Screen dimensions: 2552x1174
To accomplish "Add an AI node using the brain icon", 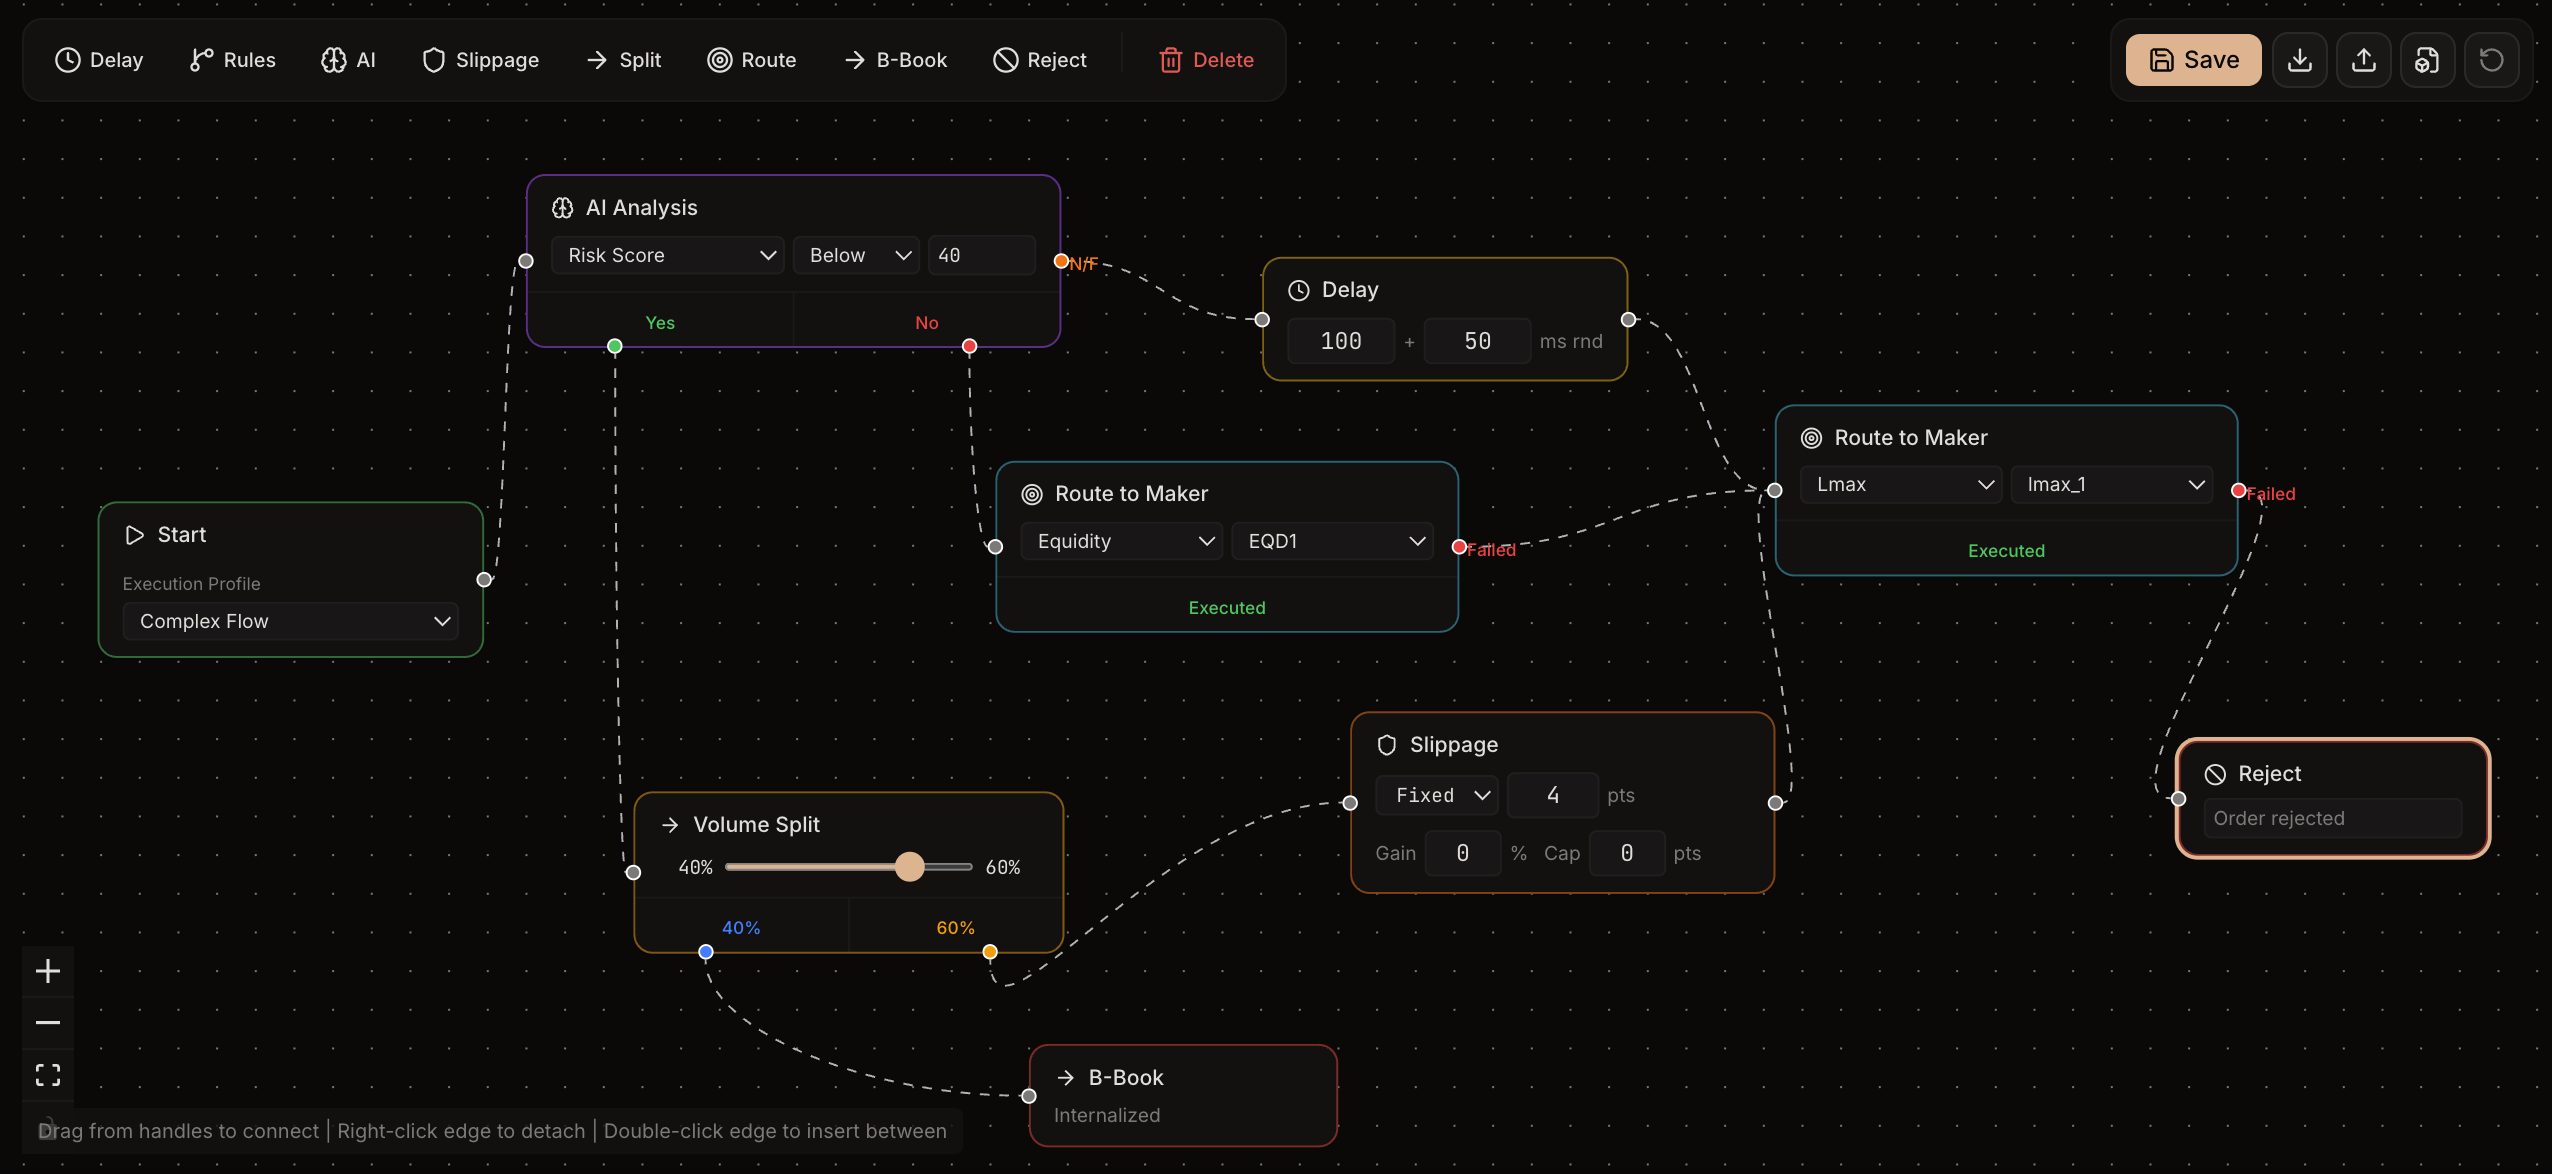I will (332, 60).
